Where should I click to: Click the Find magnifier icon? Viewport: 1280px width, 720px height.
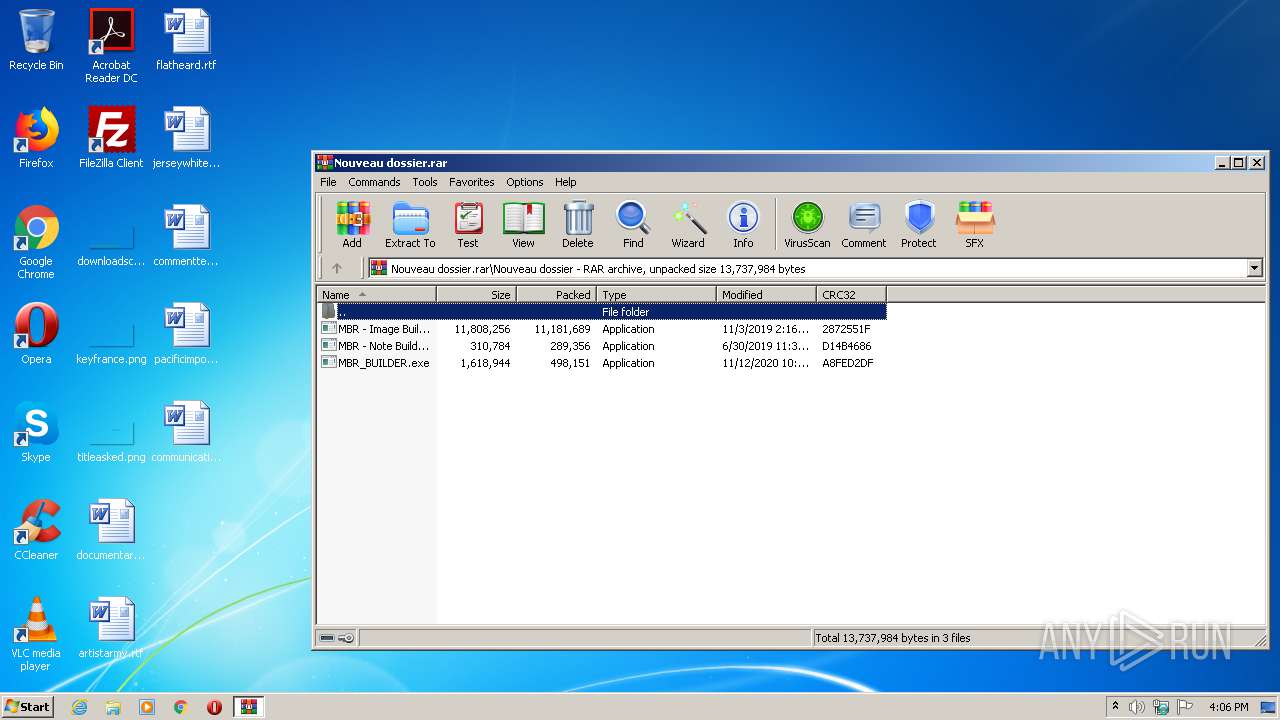point(633,225)
